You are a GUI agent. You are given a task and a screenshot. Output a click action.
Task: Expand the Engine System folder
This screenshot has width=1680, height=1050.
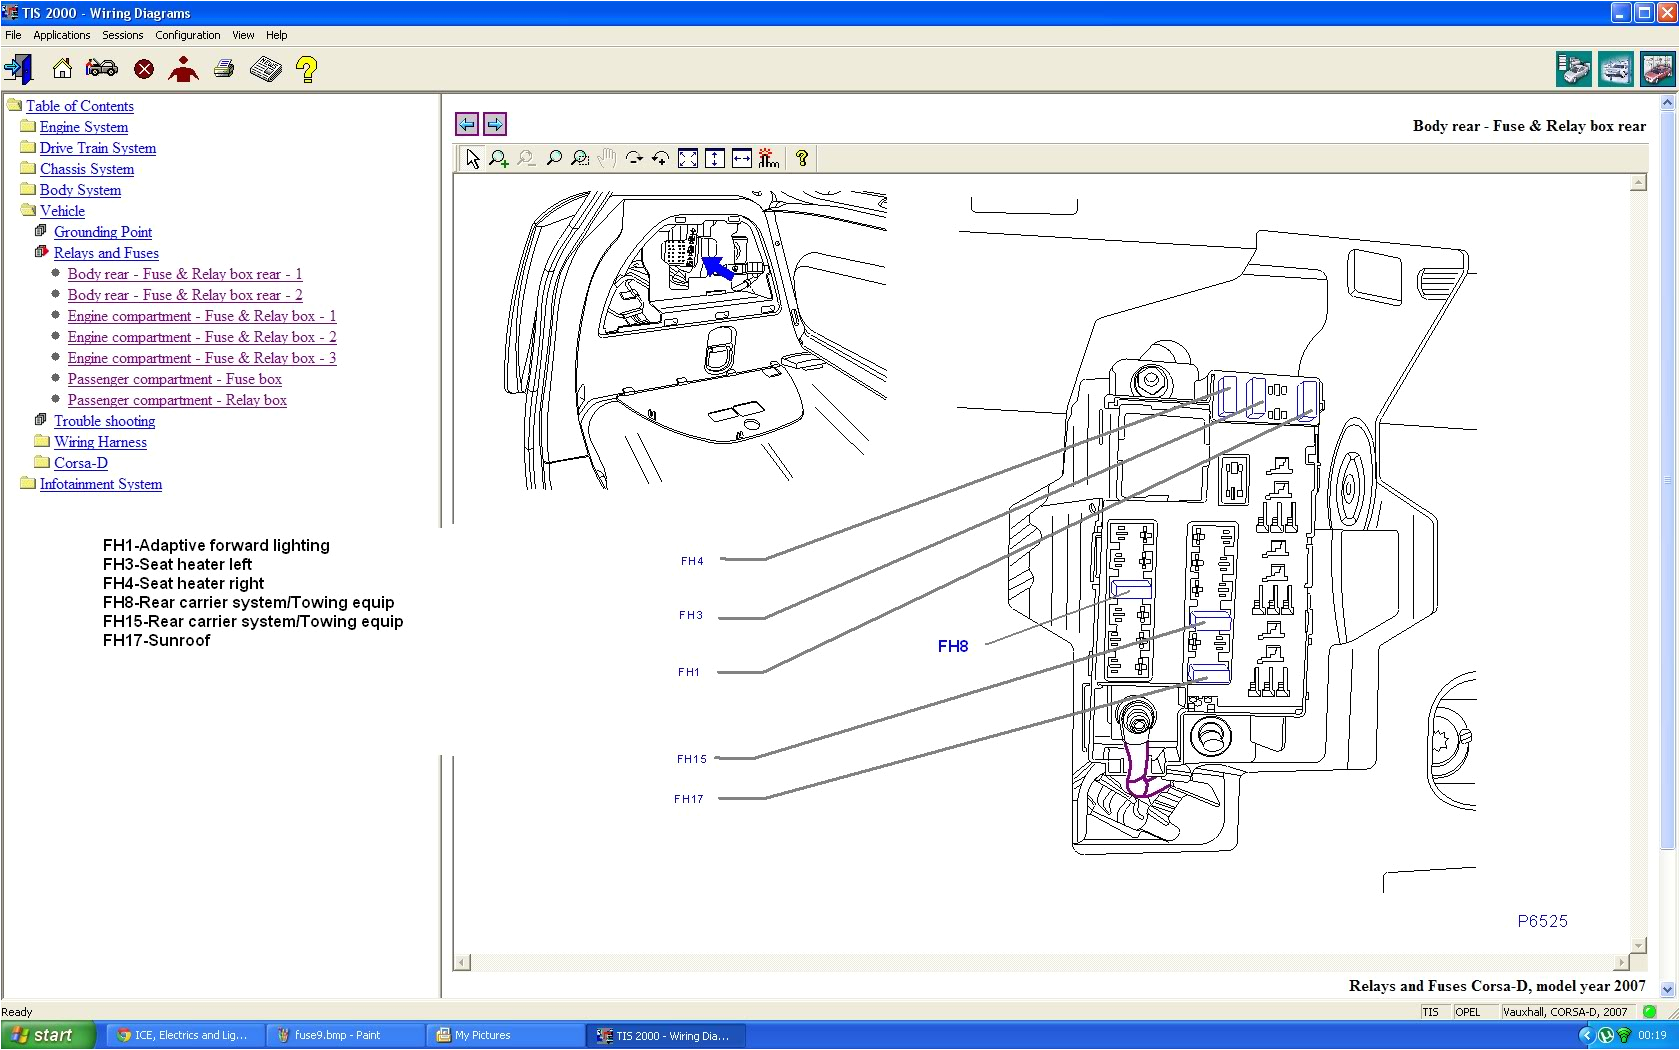pos(84,127)
